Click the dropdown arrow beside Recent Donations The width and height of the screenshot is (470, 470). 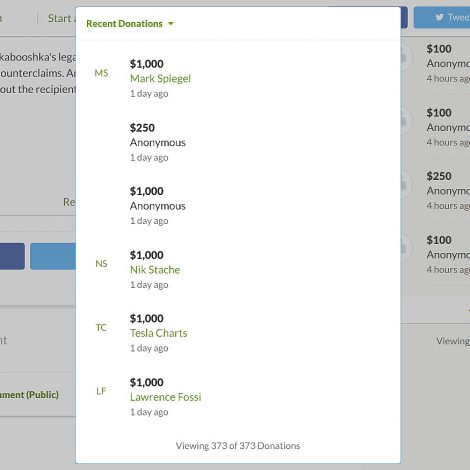click(171, 24)
